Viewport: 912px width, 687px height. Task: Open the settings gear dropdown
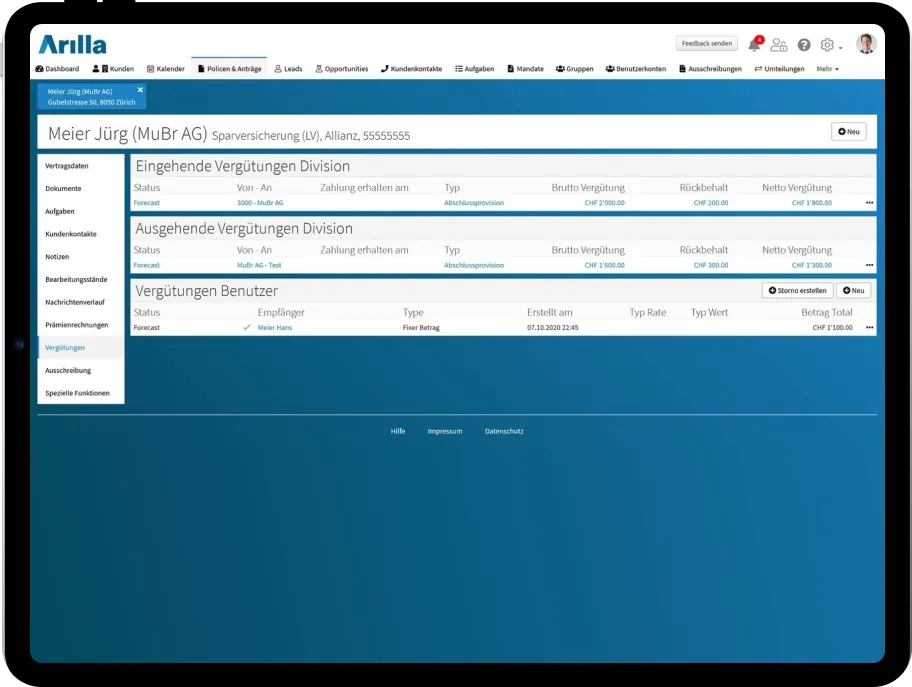click(x=831, y=45)
